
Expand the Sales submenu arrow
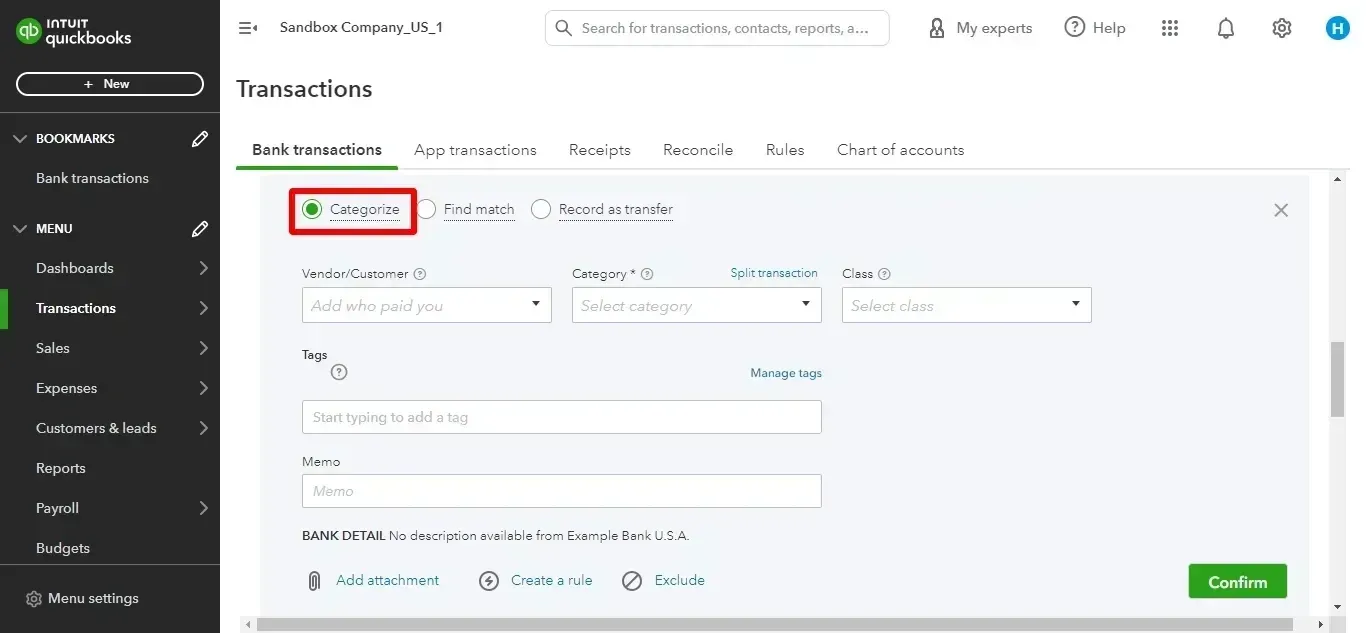tap(203, 348)
